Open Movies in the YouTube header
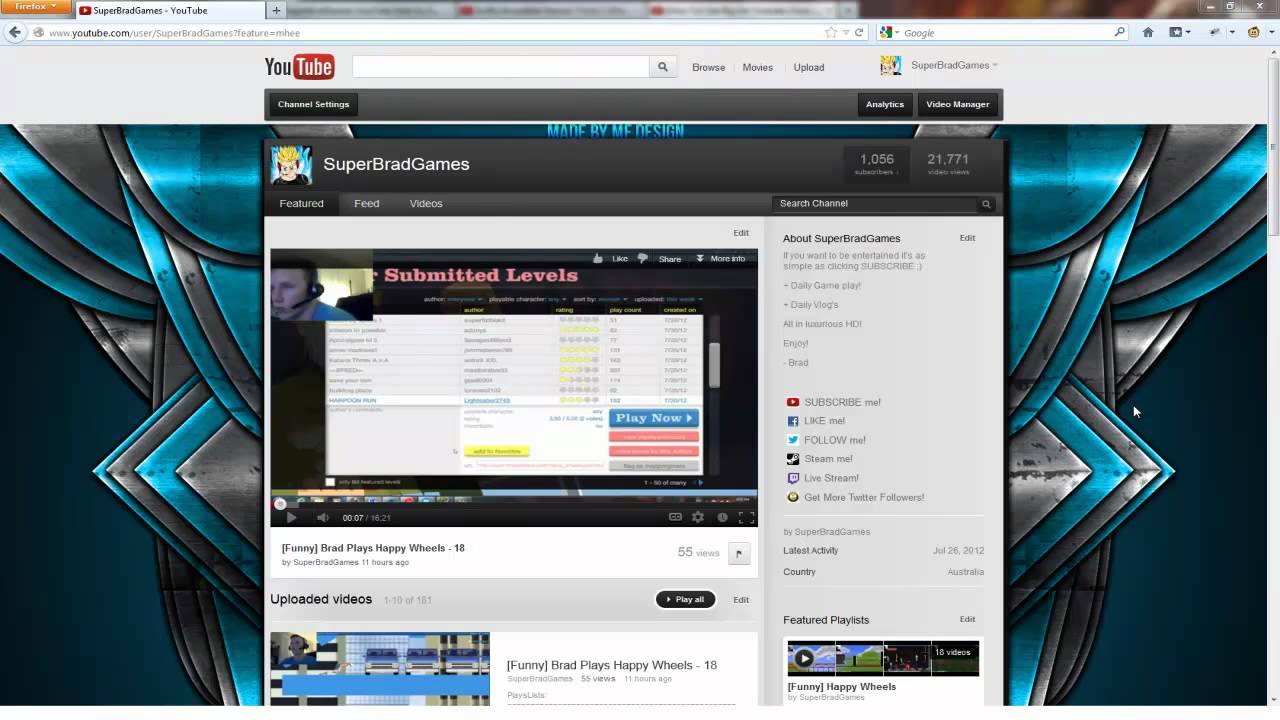The width and height of the screenshot is (1280, 720). click(758, 68)
